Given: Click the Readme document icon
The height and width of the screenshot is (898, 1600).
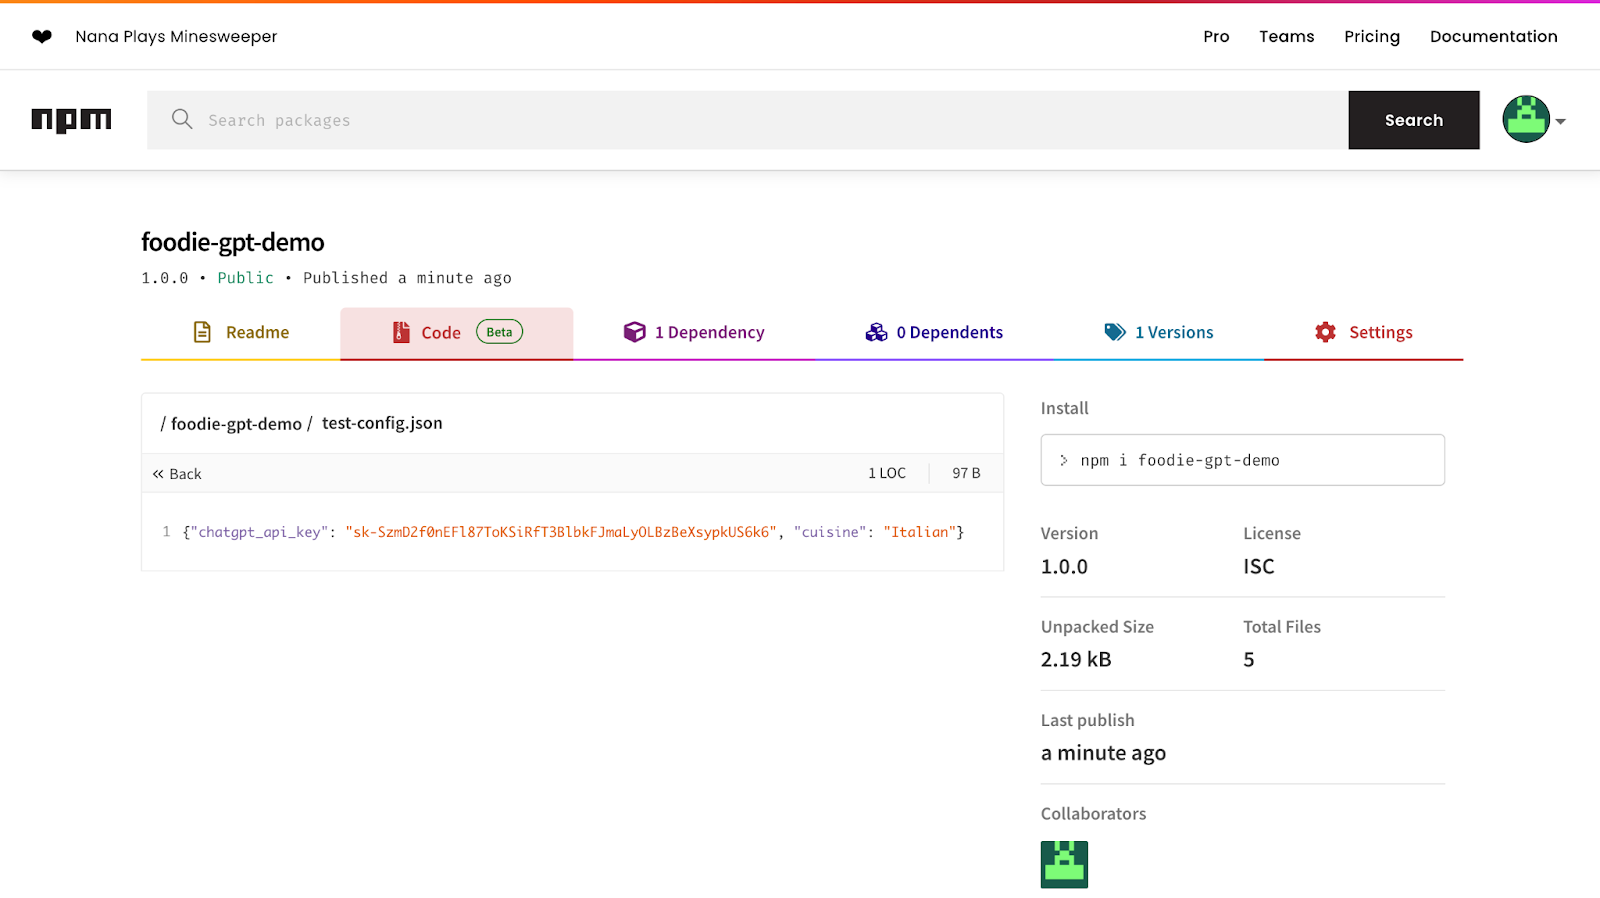Looking at the screenshot, I should point(202,332).
